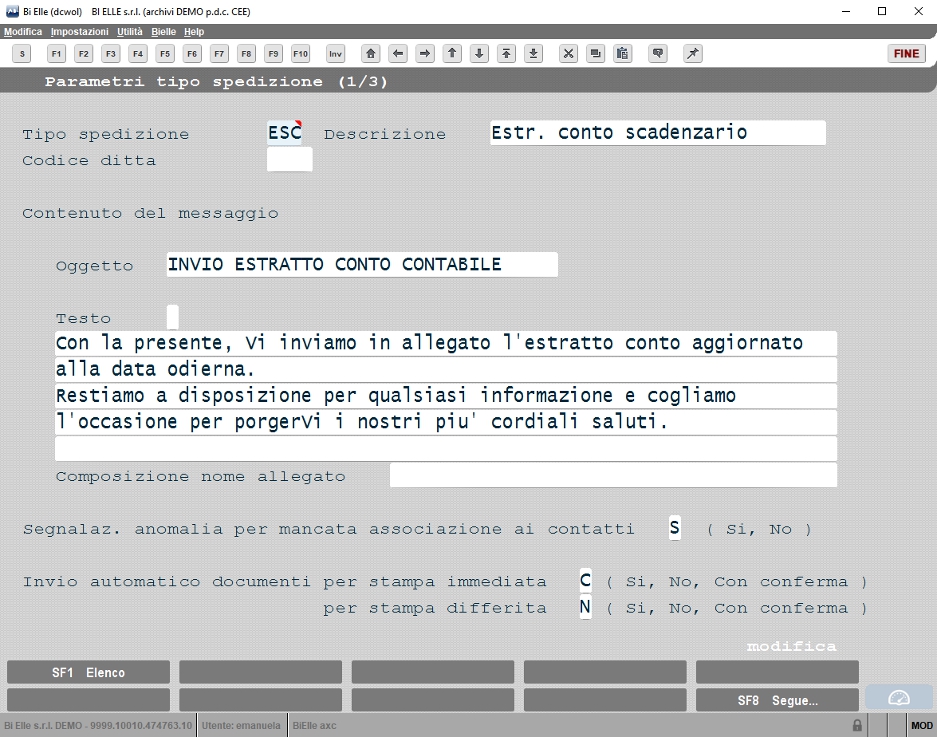Click the empty fifth message text line

click(x=446, y=448)
